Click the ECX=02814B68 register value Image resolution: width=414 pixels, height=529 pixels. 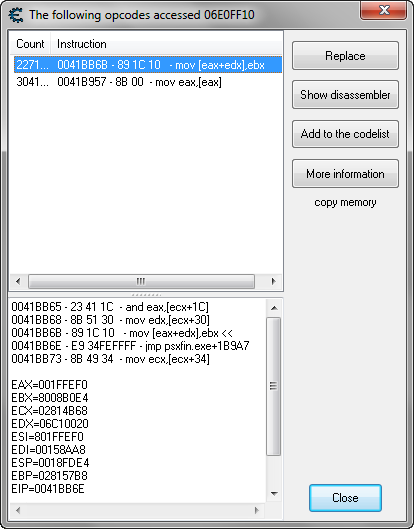click(x=49, y=411)
